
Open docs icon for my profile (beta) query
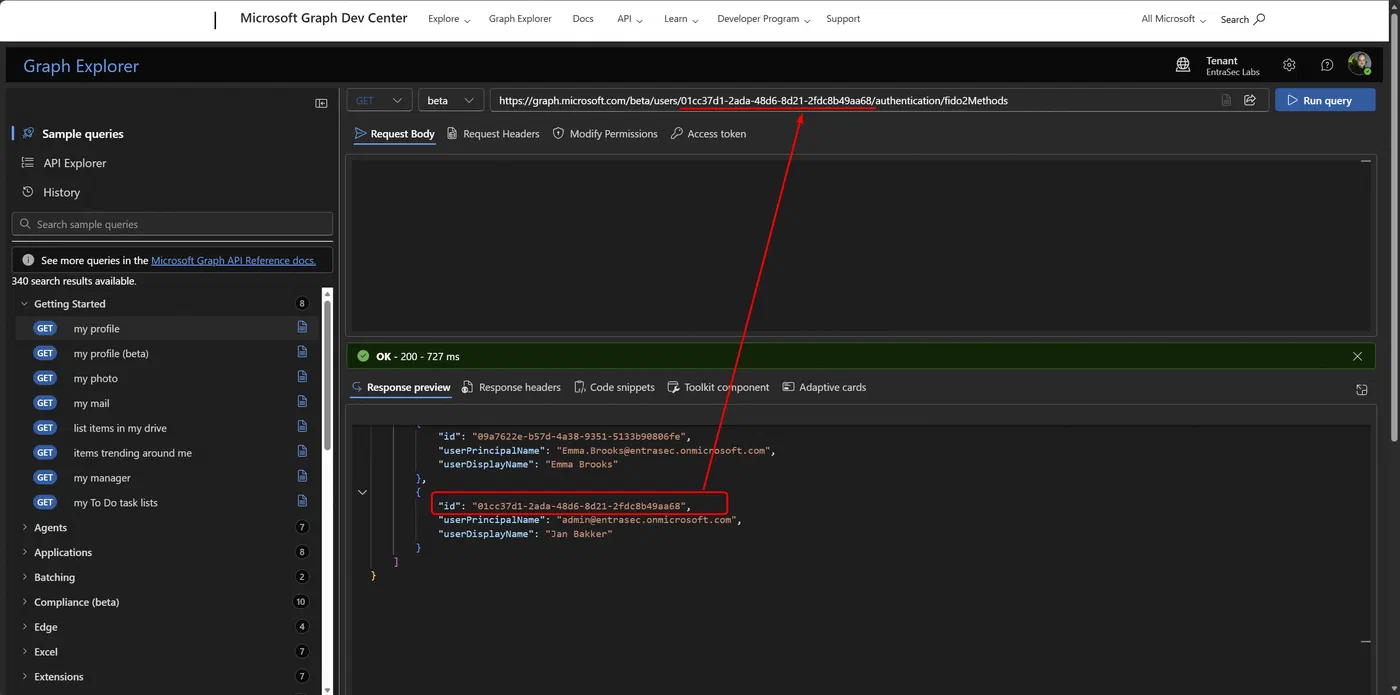pos(302,353)
